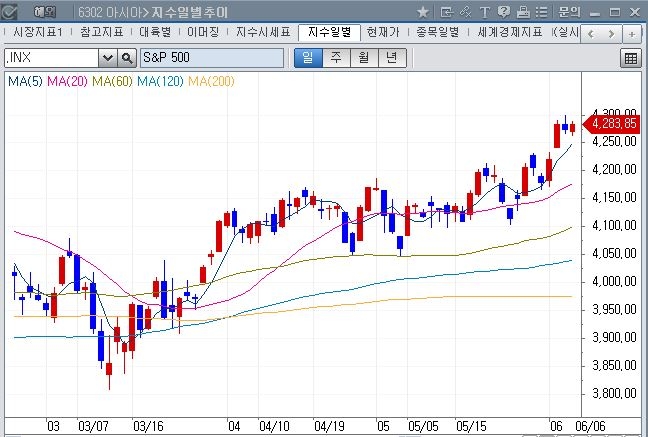
Task: Open help speech bubble question icon
Action: click(503, 12)
